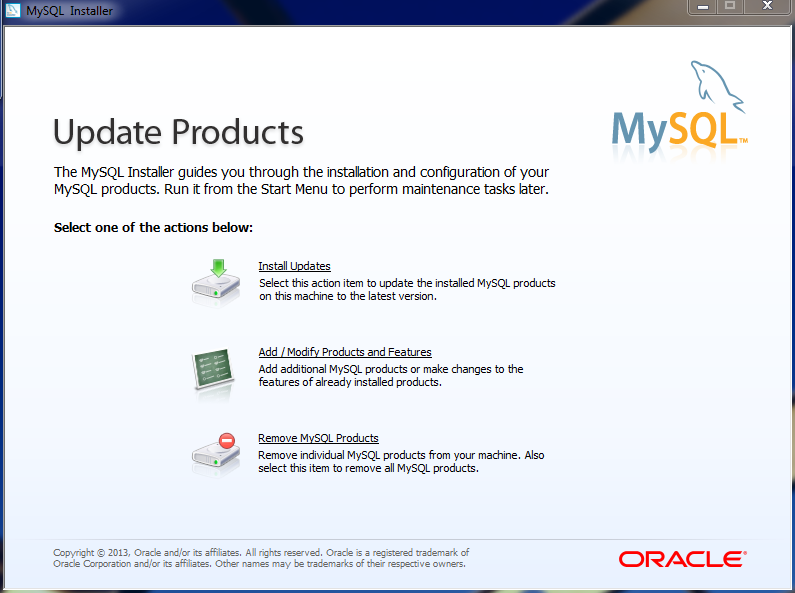Click the MySQL wordmark text logo
795x593 pixels.
pos(676,128)
